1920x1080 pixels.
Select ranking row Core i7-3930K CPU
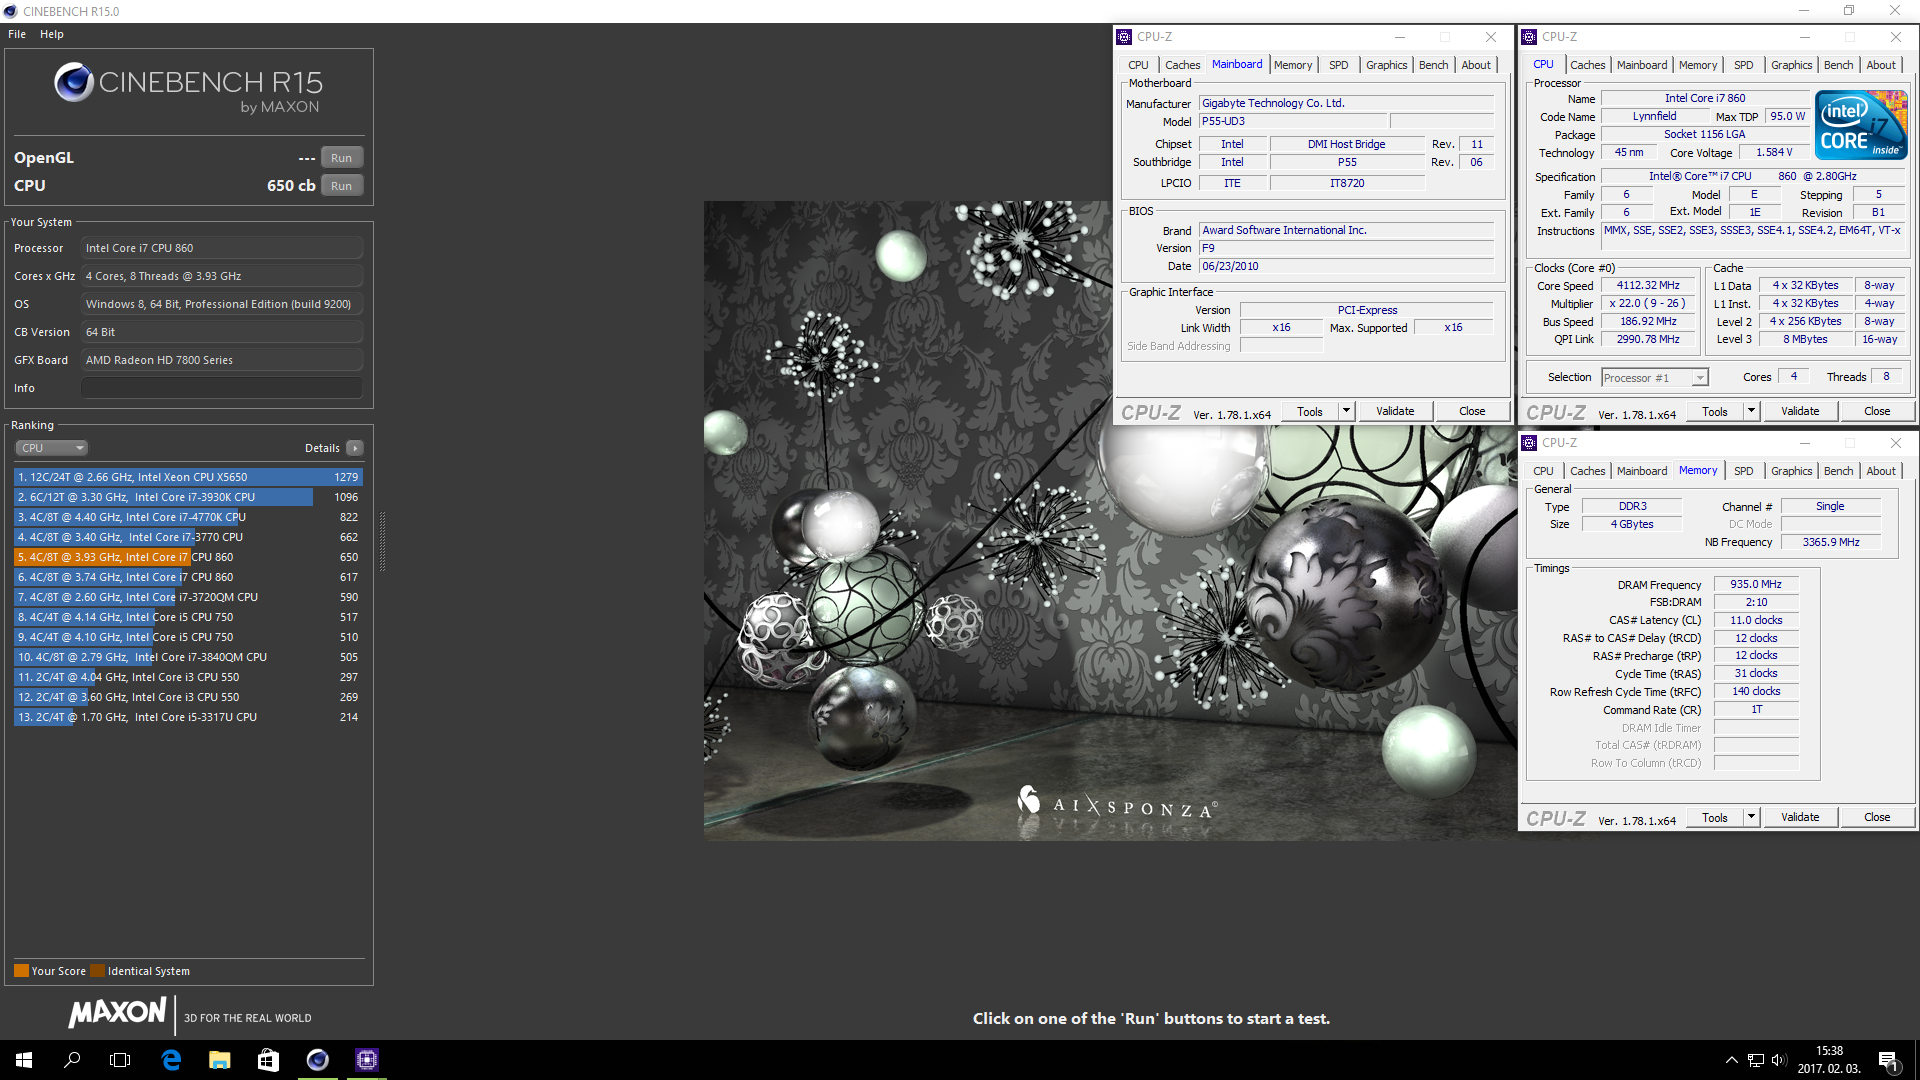pyautogui.click(x=188, y=497)
